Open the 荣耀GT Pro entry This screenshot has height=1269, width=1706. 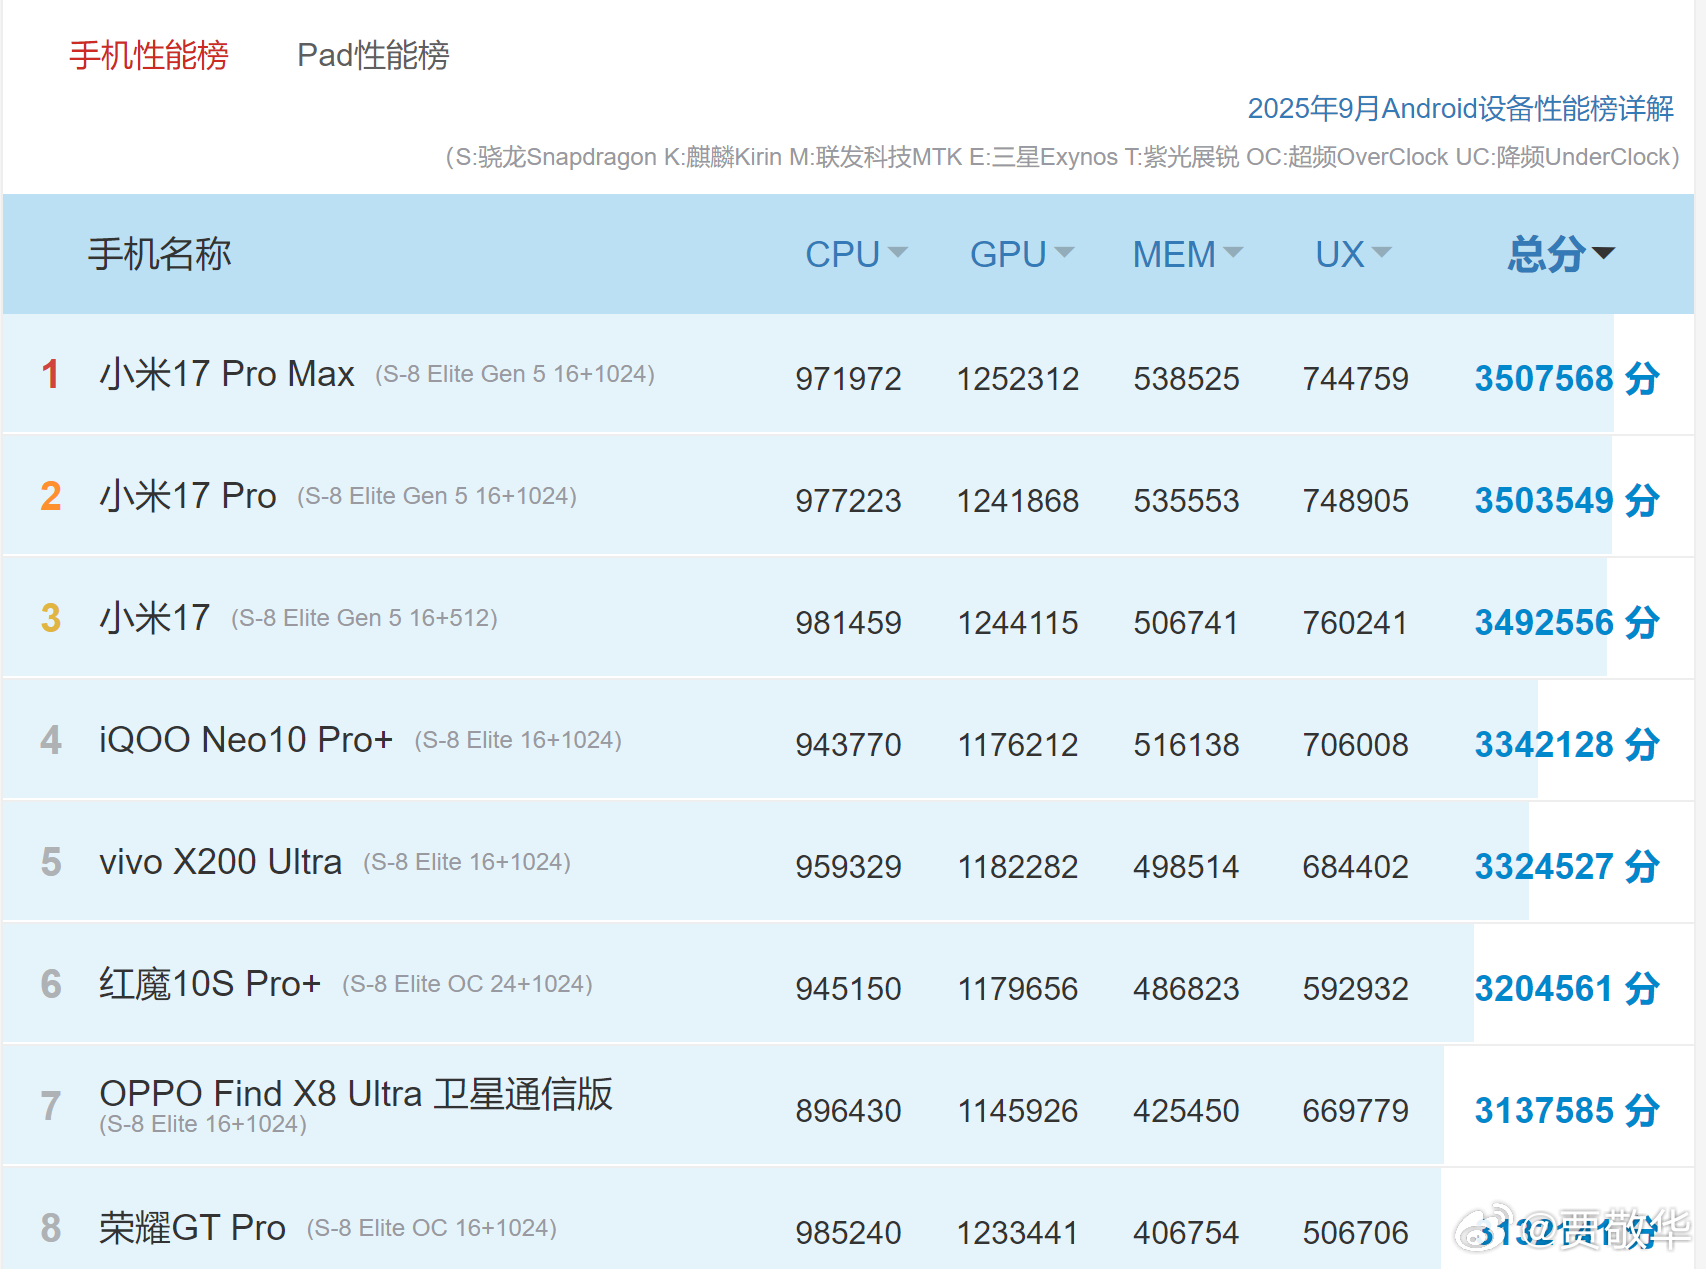pos(193,1228)
